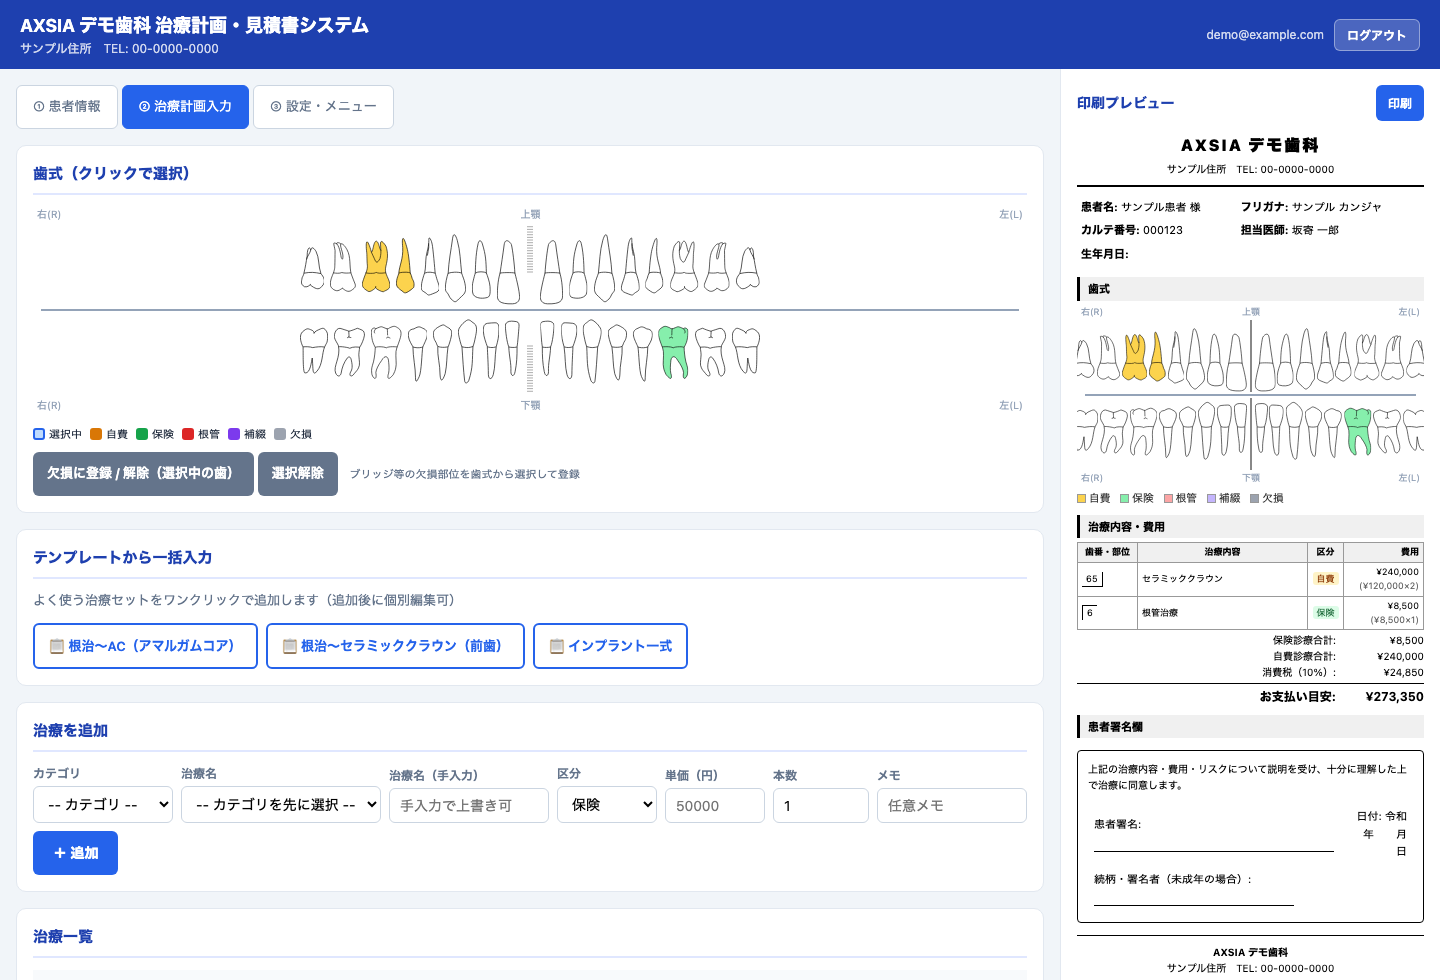Focus the 本数 quantity field
Viewport: 1440px width, 980px height.
click(x=821, y=806)
